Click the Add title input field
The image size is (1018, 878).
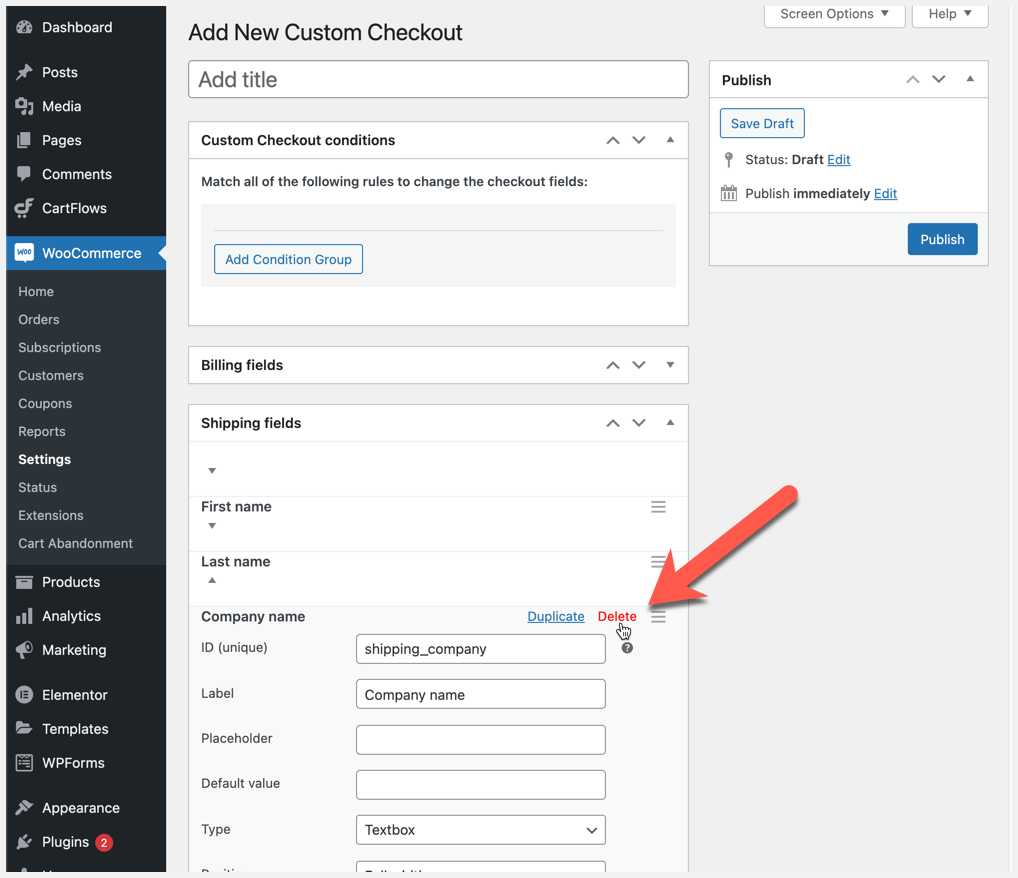click(438, 80)
